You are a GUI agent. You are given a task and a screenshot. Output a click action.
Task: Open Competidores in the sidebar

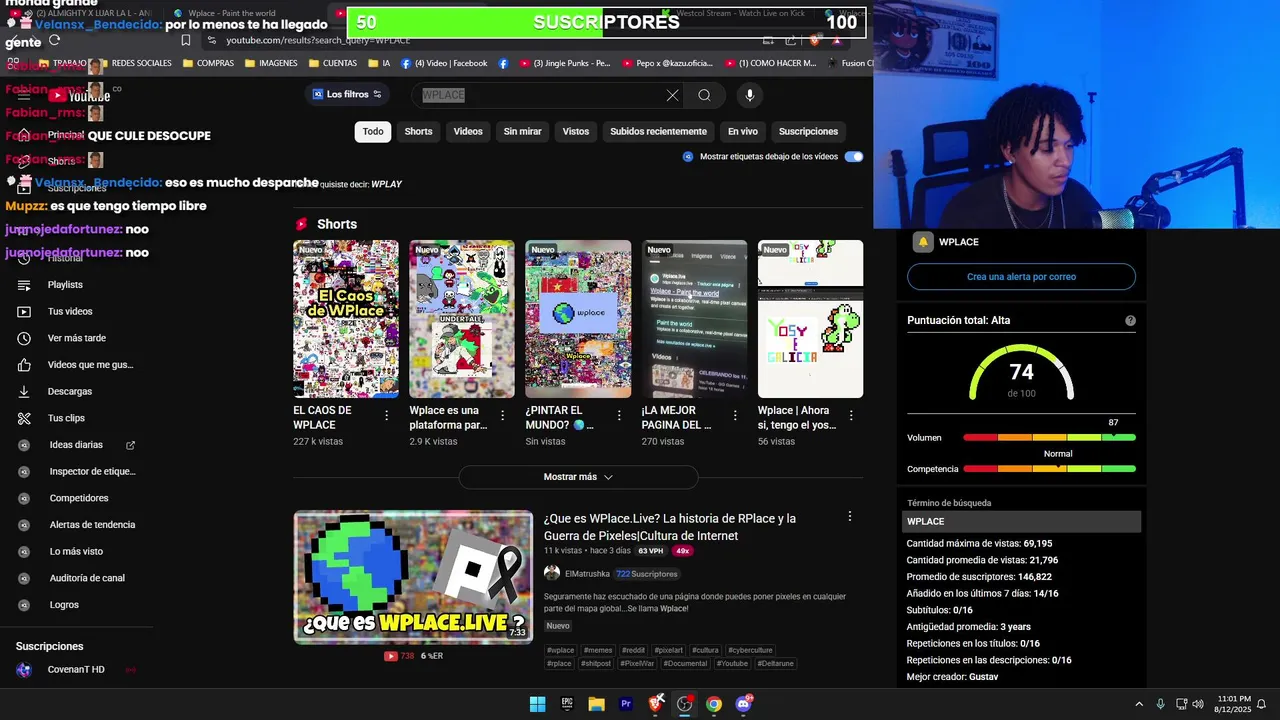coord(79,498)
